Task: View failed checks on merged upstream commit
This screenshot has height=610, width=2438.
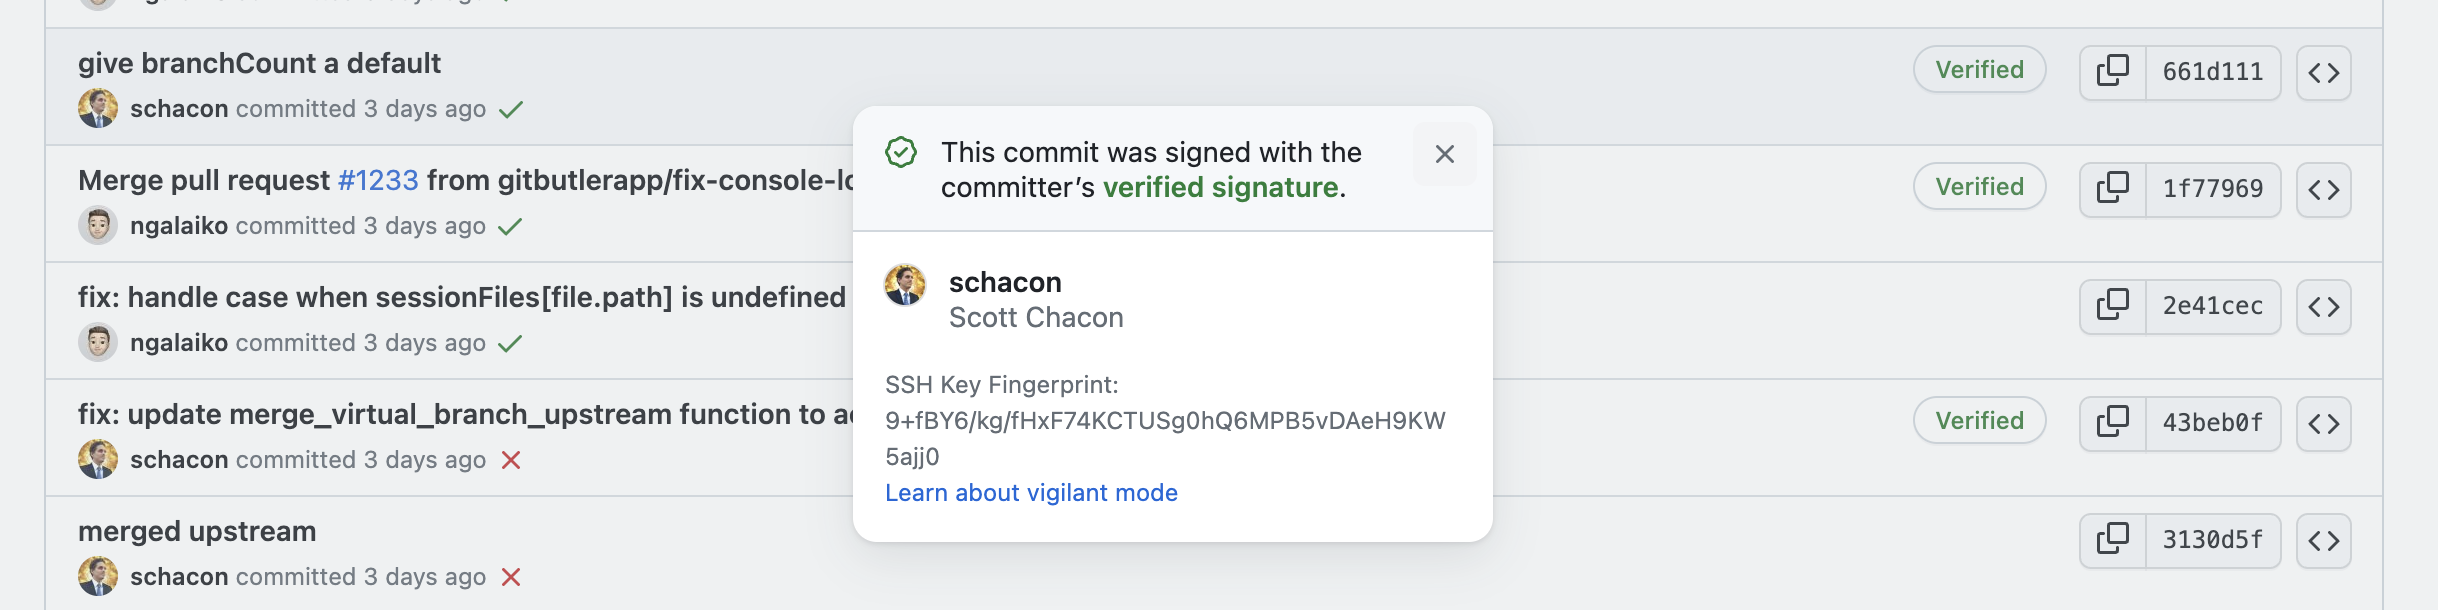Action: coord(511,577)
